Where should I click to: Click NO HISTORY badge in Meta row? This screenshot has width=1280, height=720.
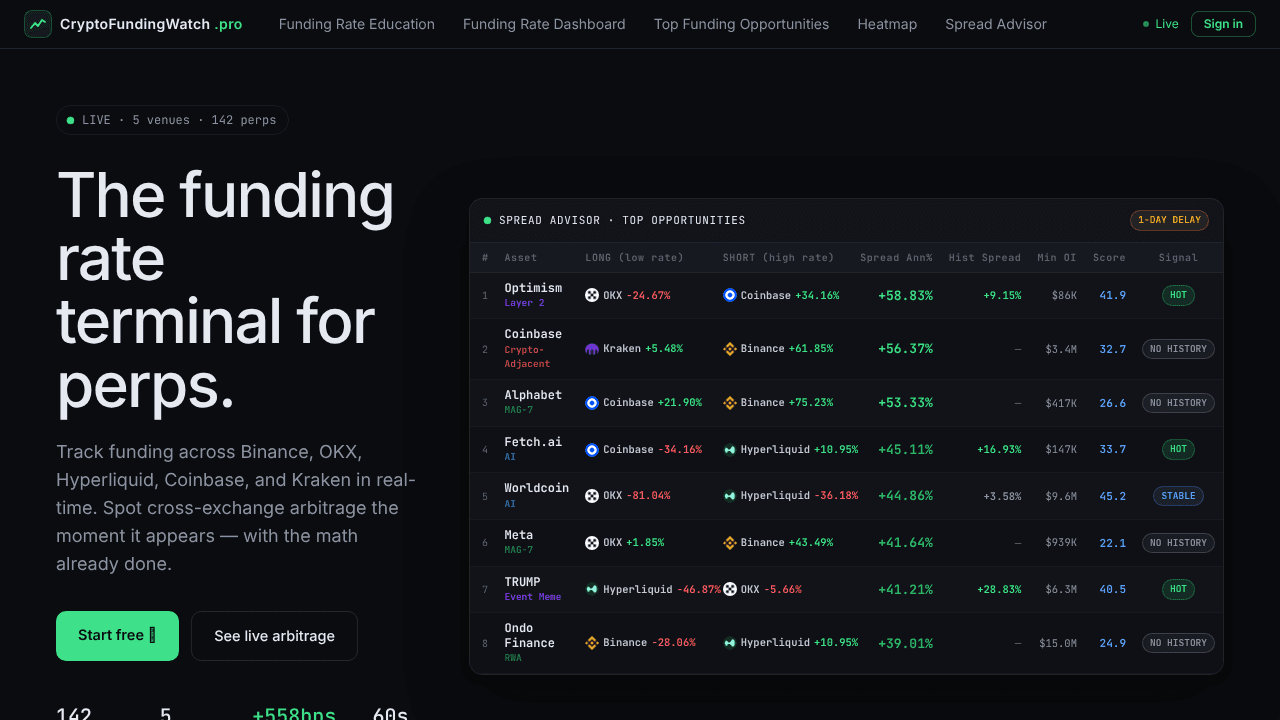[1178, 543]
